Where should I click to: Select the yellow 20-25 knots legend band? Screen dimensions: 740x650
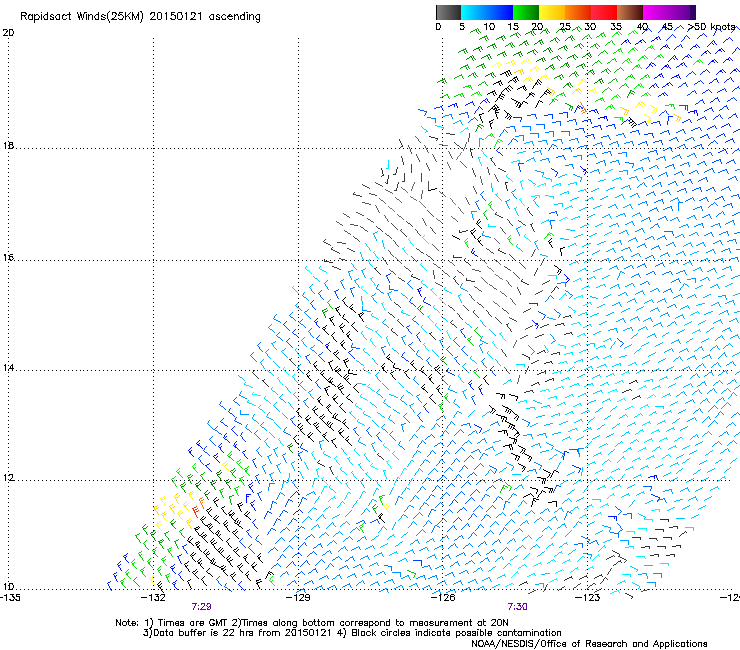pyautogui.click(x=552, y=12)
